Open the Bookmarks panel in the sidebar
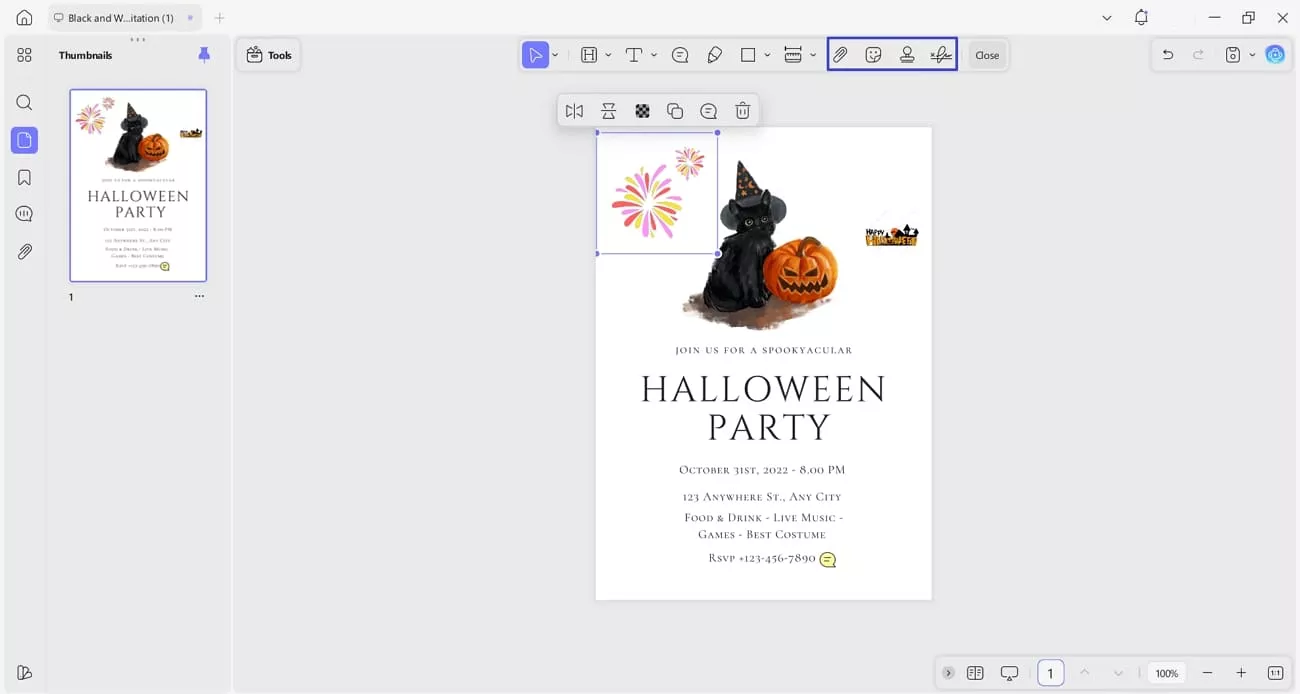Viewport: 1300px width, 694px height. point(24,176)
